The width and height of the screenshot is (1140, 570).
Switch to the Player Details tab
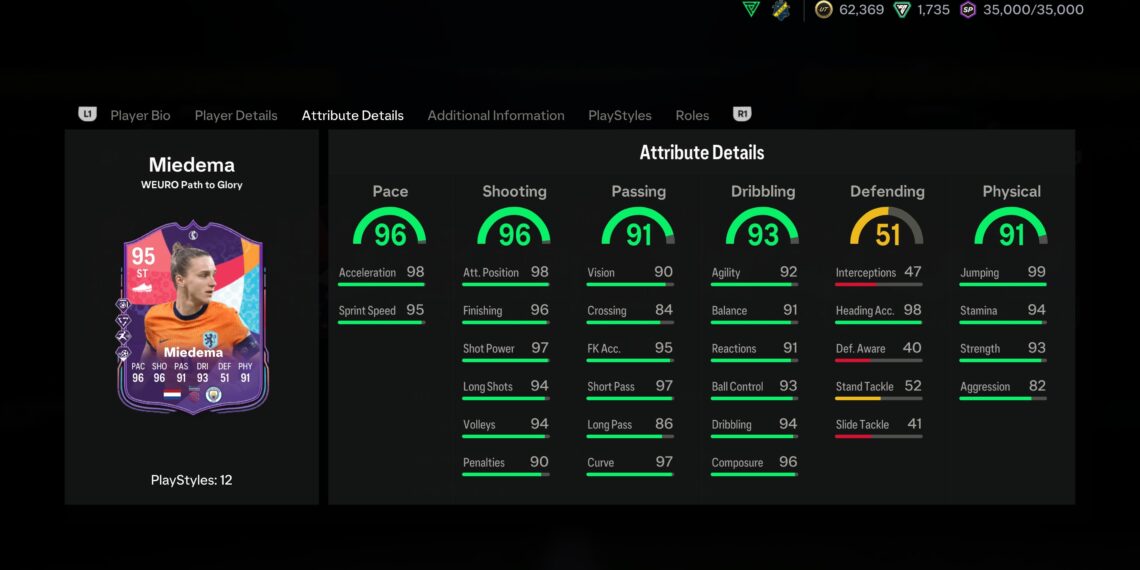(236, 115)
